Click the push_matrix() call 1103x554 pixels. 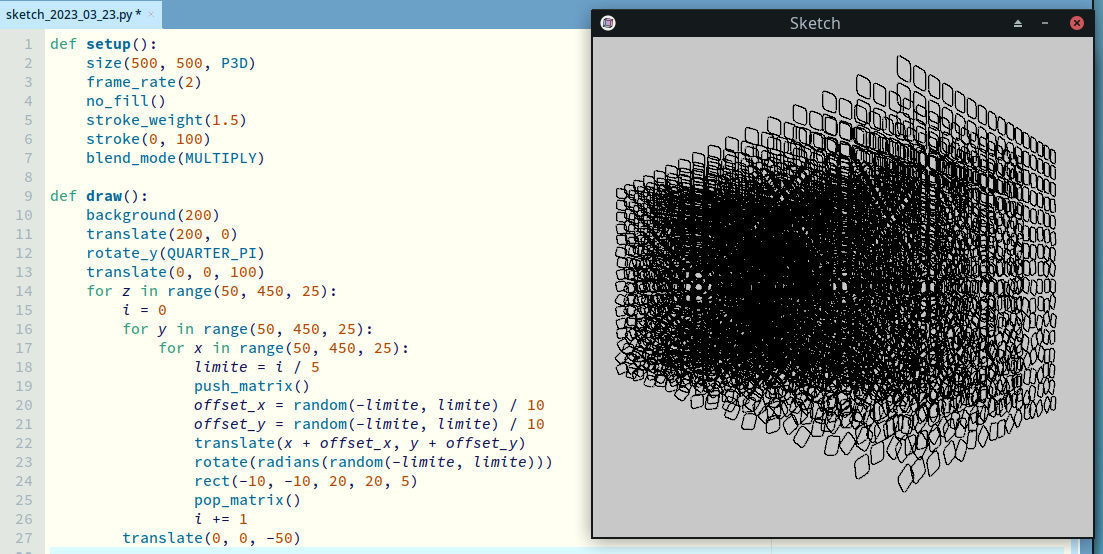point(252,386)
